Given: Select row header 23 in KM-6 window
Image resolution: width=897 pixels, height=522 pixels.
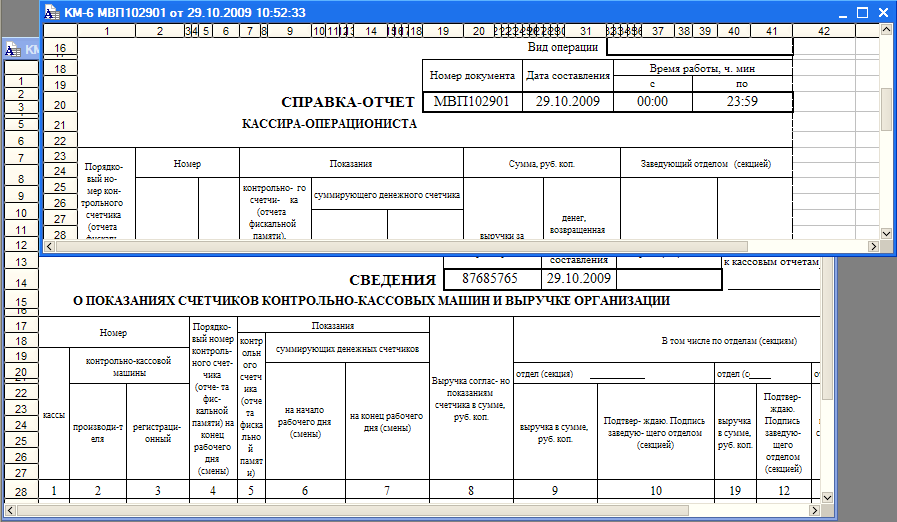Looking at the screenshot, I should pyautogui.click(x=60, y=156).
